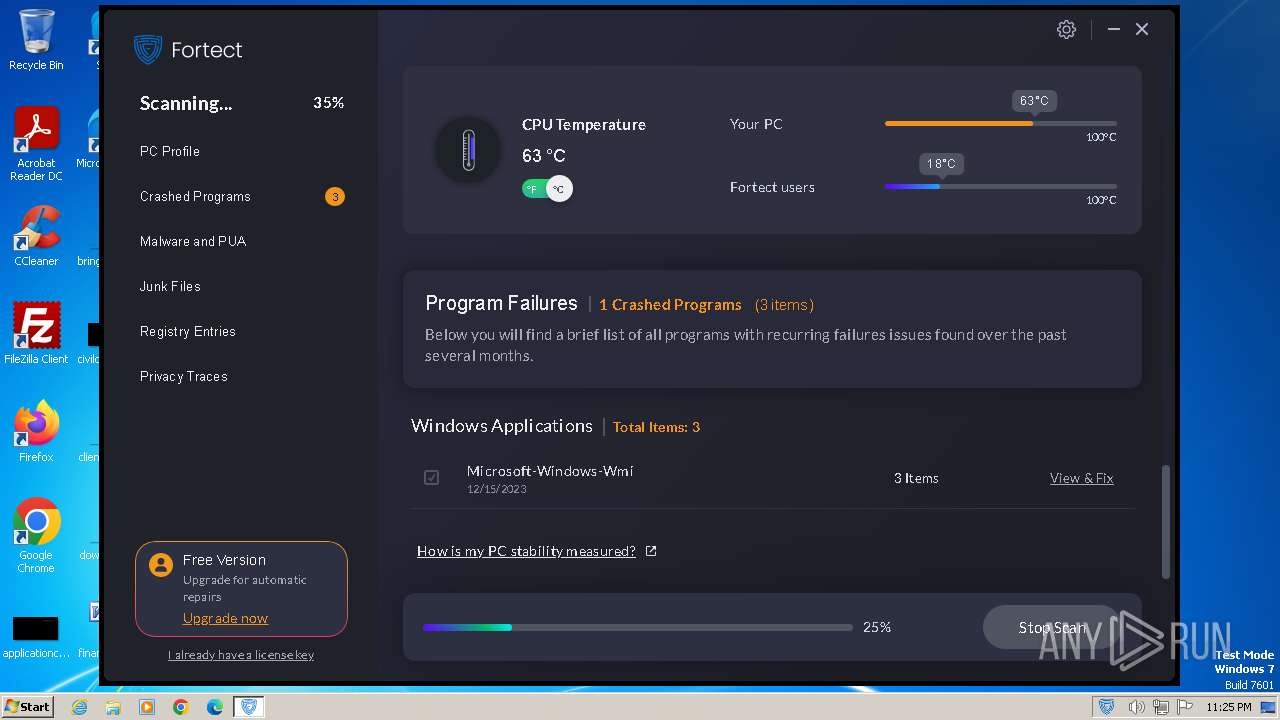Open Firefox desktop shortcut
This screenshot has width=1280, height=720.
pyautogui.click(x=36, y=432)
